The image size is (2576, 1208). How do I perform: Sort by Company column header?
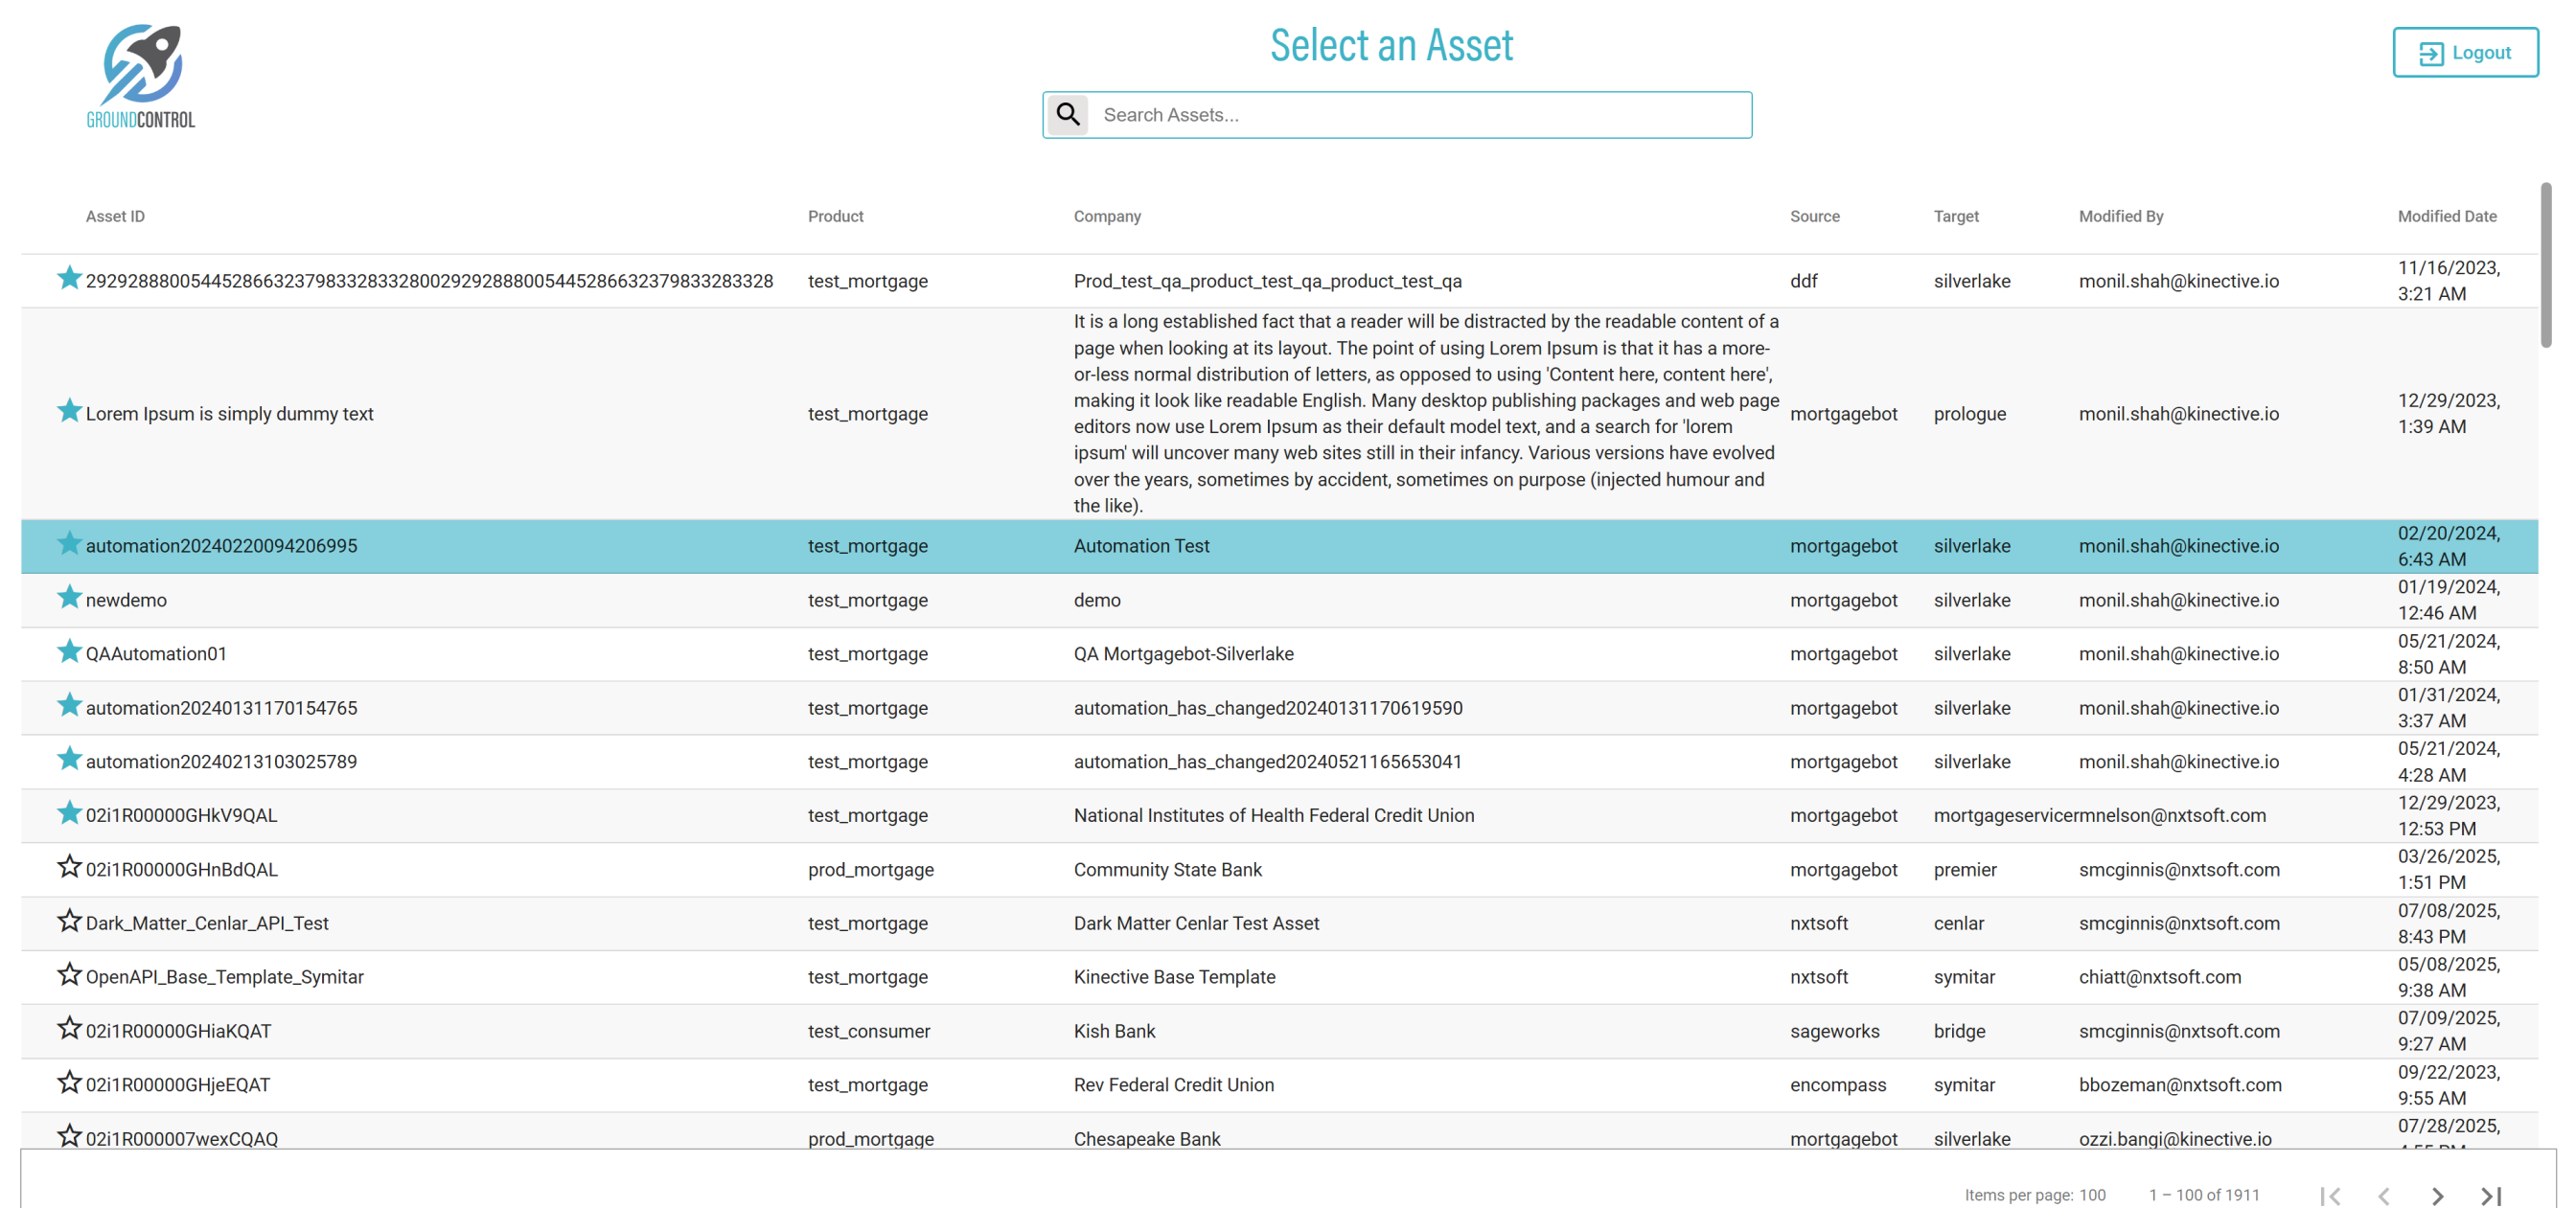click(1107, 216)
